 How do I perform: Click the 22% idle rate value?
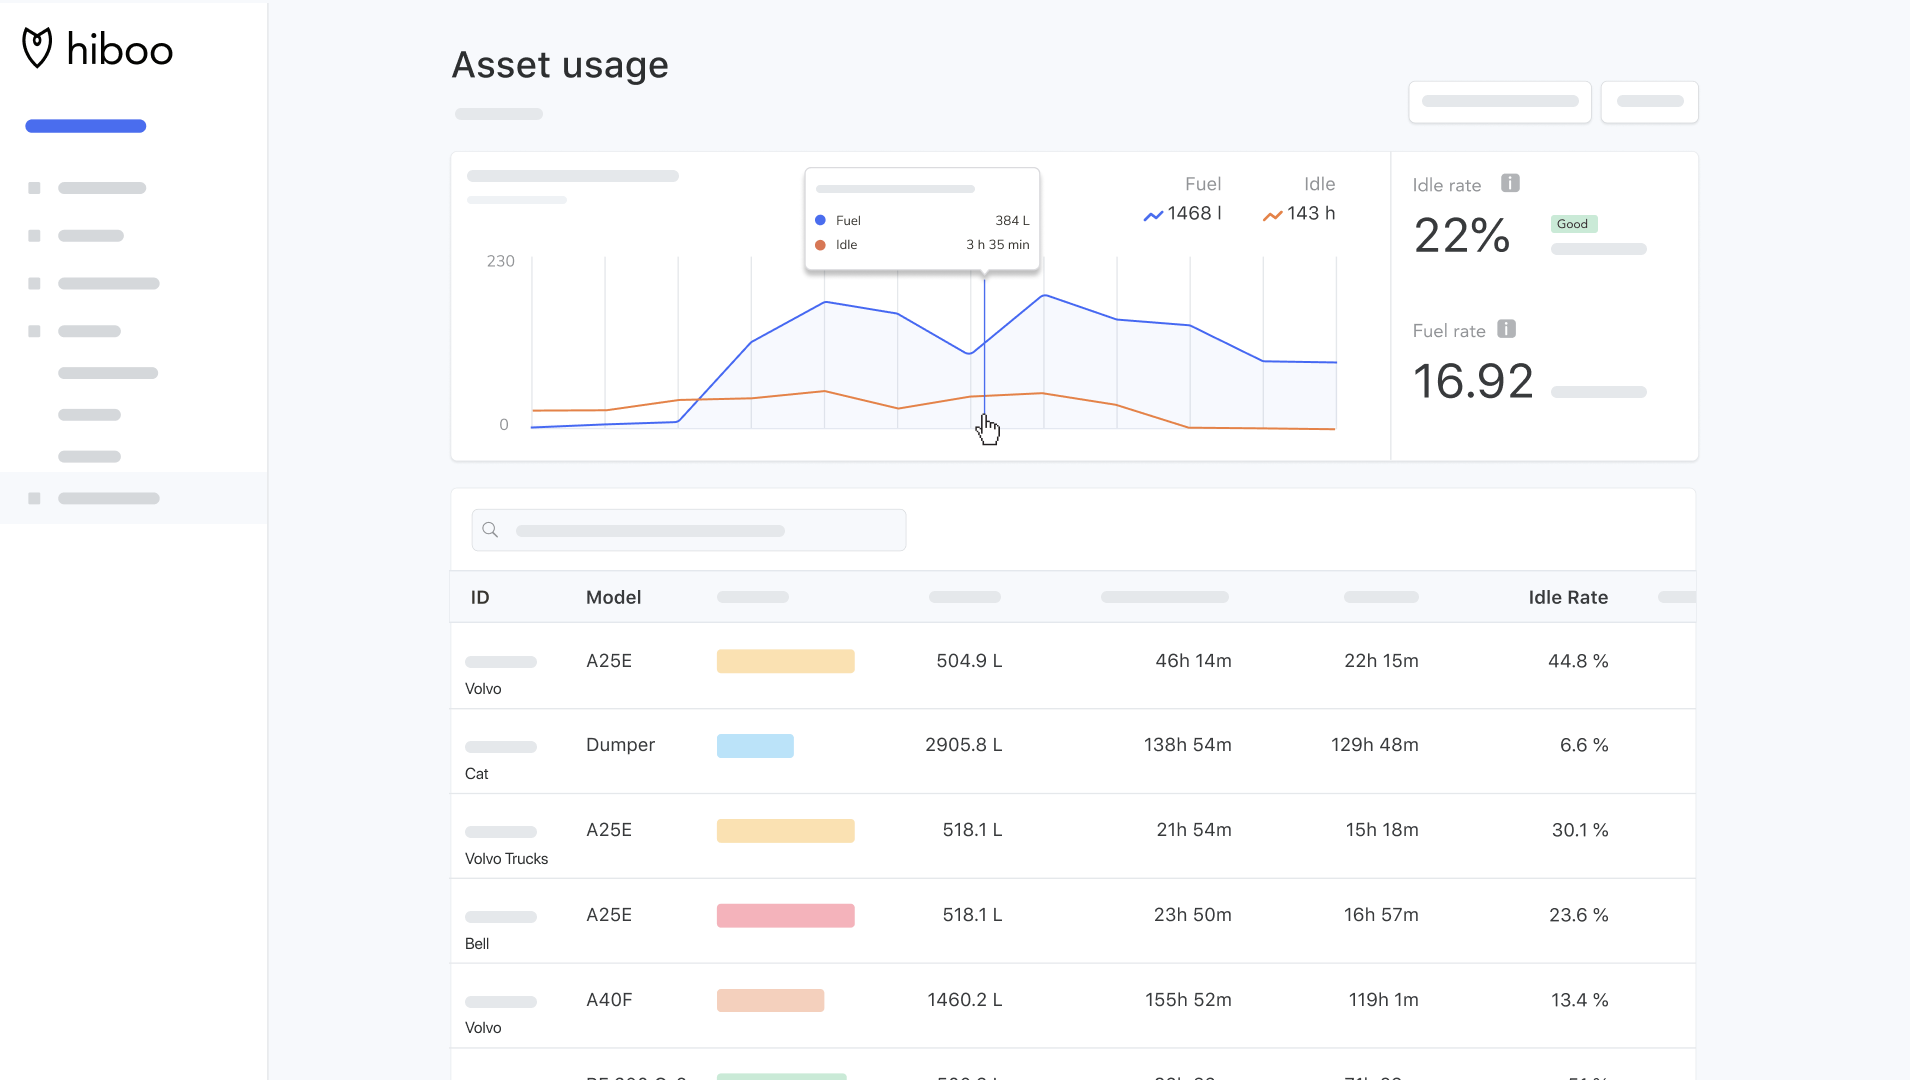click(1462, 236)
